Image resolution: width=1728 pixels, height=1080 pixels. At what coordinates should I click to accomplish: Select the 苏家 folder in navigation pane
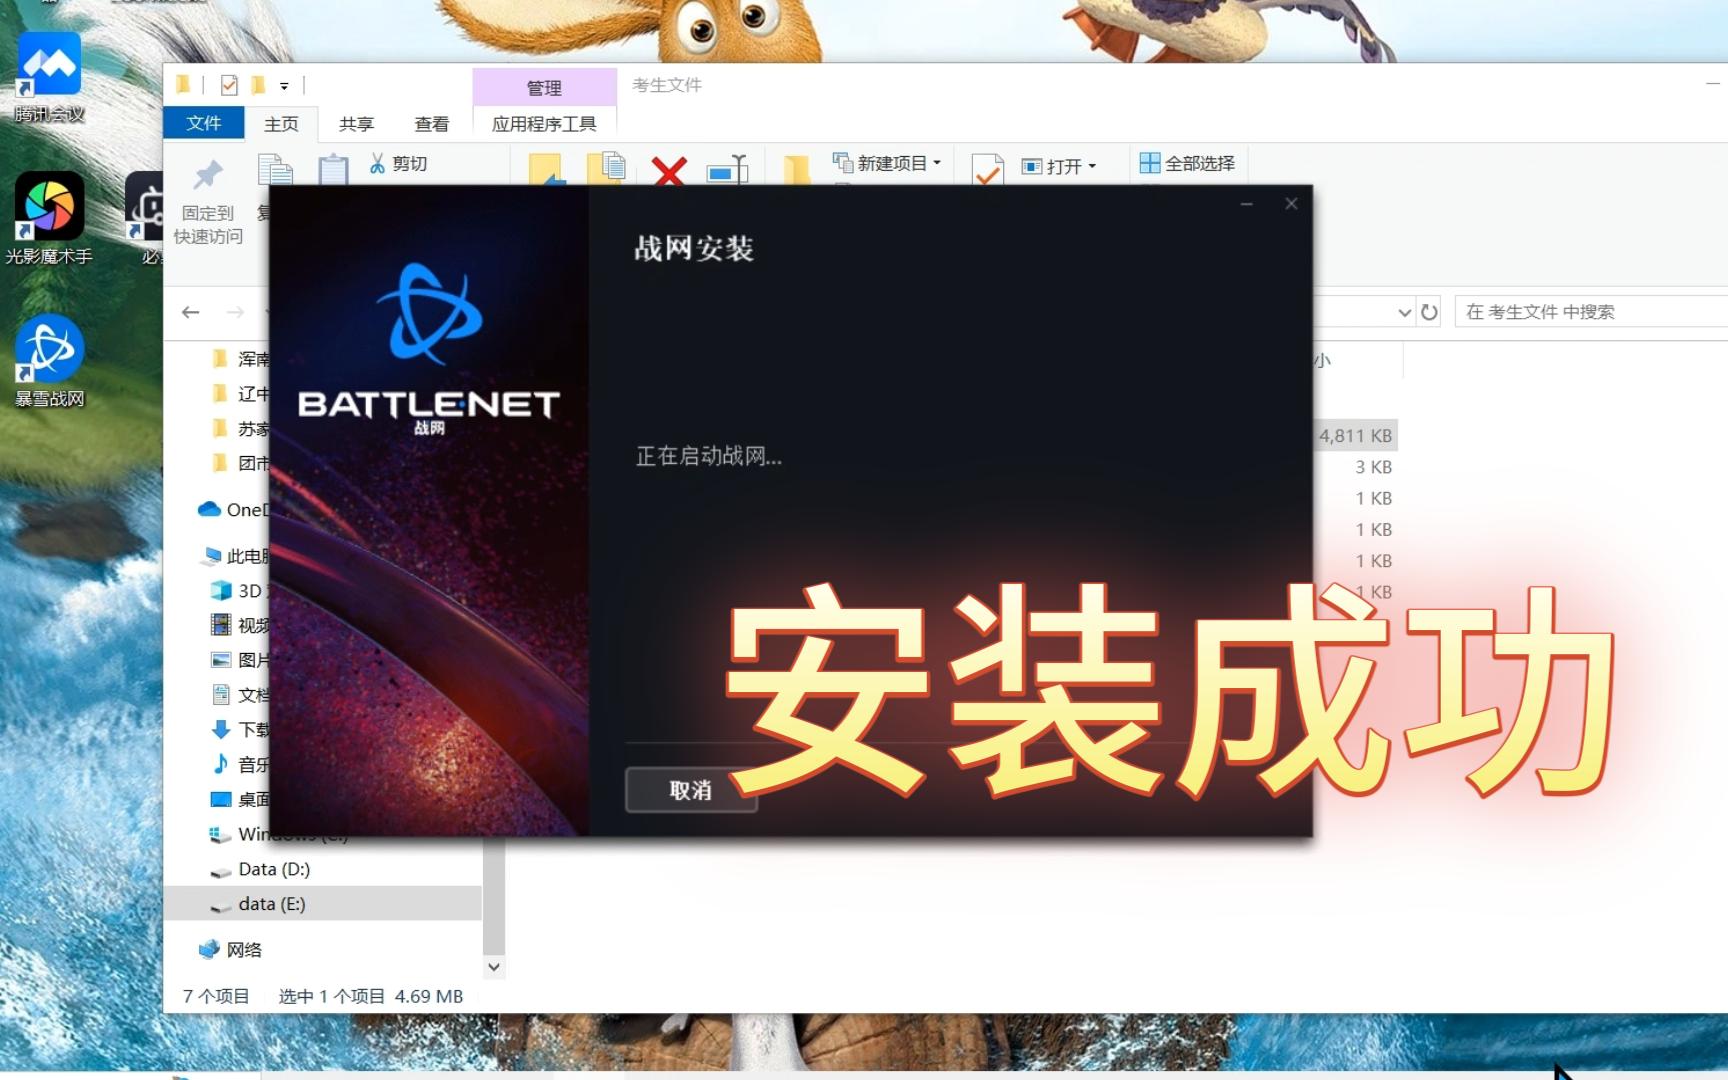coord(241,429)
